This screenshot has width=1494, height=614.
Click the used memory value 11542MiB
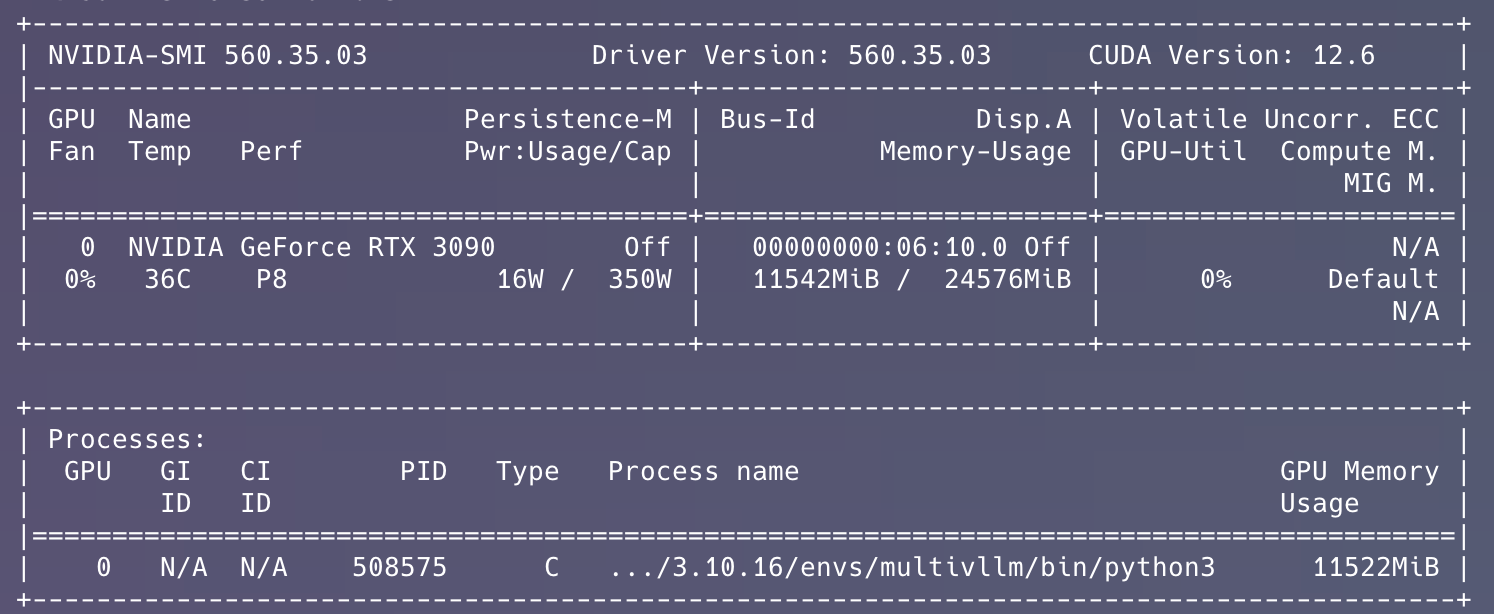815,279
